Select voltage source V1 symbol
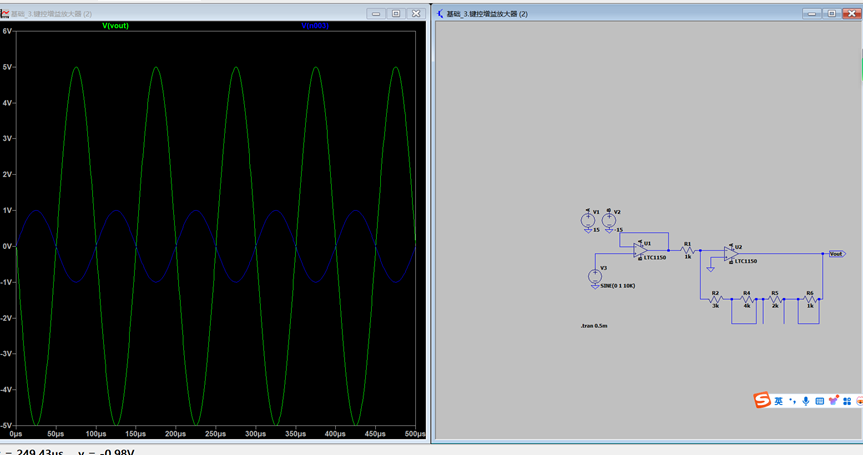This screenshot has width=863, height=455. (x=588, y=221)
